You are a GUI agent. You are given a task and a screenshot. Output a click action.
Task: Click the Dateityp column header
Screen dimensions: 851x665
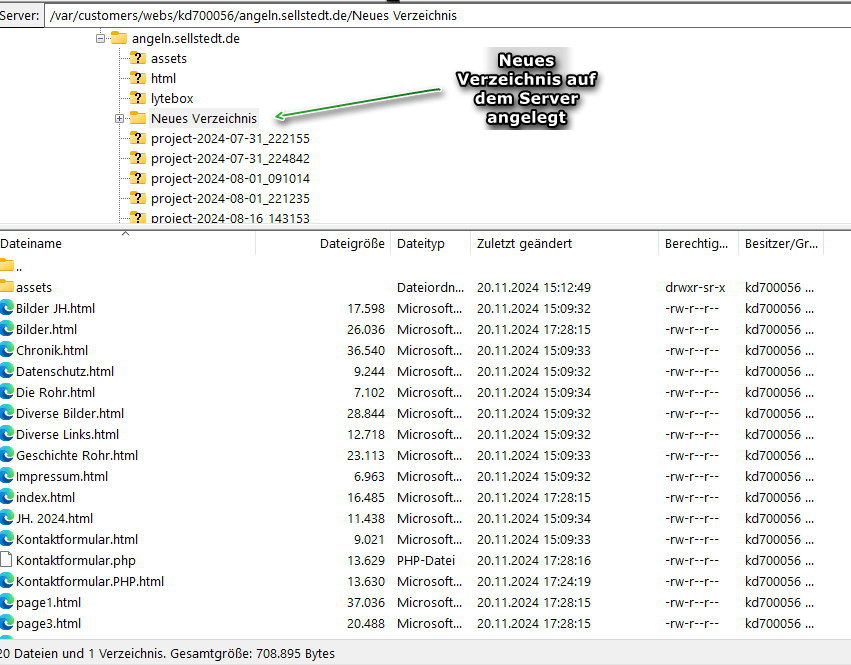420,244
